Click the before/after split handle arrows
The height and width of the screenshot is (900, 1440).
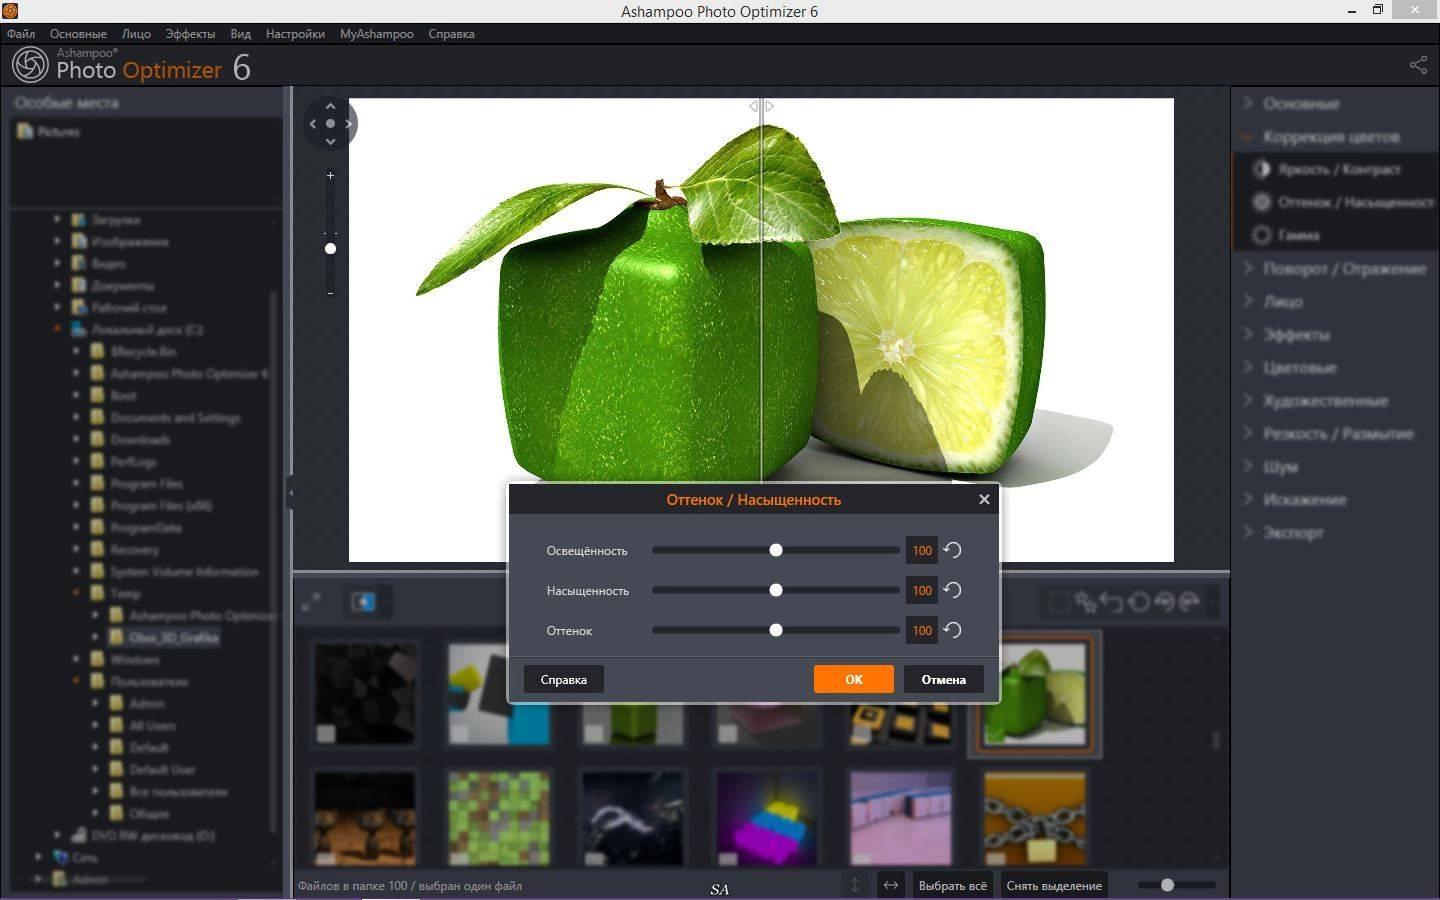coord(761,106)
